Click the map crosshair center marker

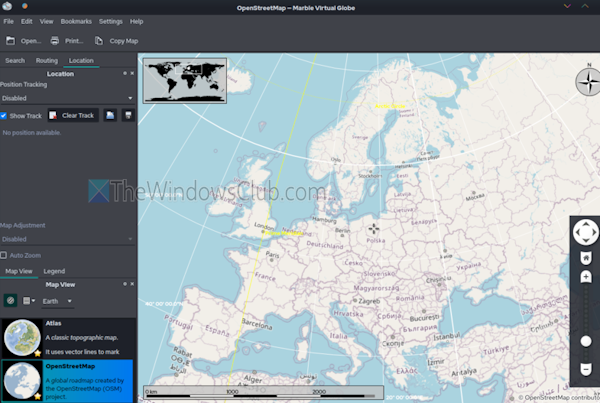[373, 229]
